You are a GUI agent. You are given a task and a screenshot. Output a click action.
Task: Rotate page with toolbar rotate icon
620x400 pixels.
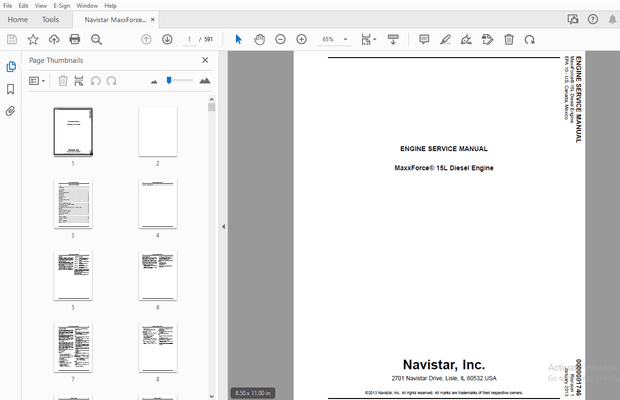coord(529,39)
